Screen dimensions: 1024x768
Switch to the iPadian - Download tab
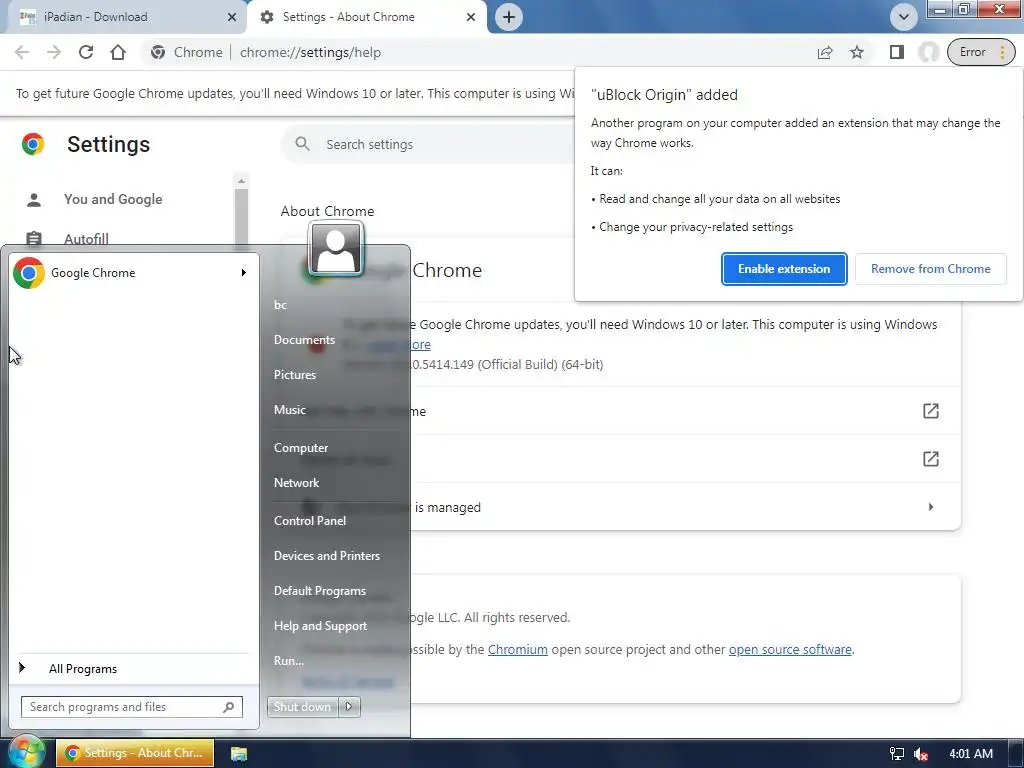point(124,17)
